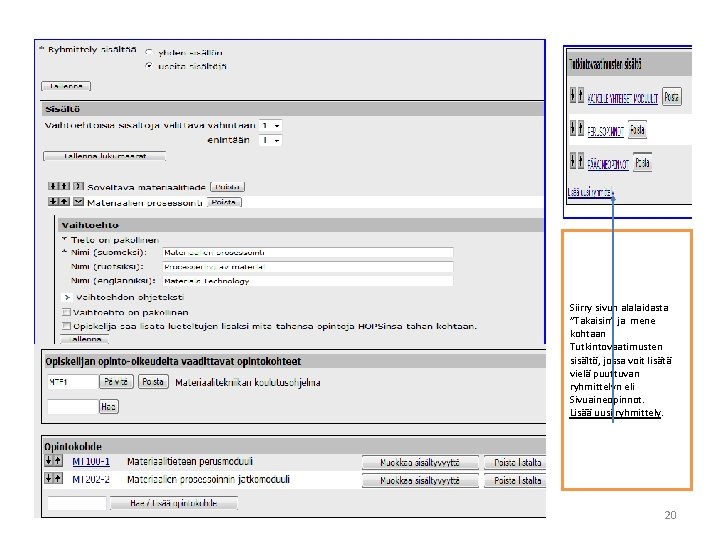
Task: Collapse the Materiaalien prosessointi option
Action: click(79, 202)
